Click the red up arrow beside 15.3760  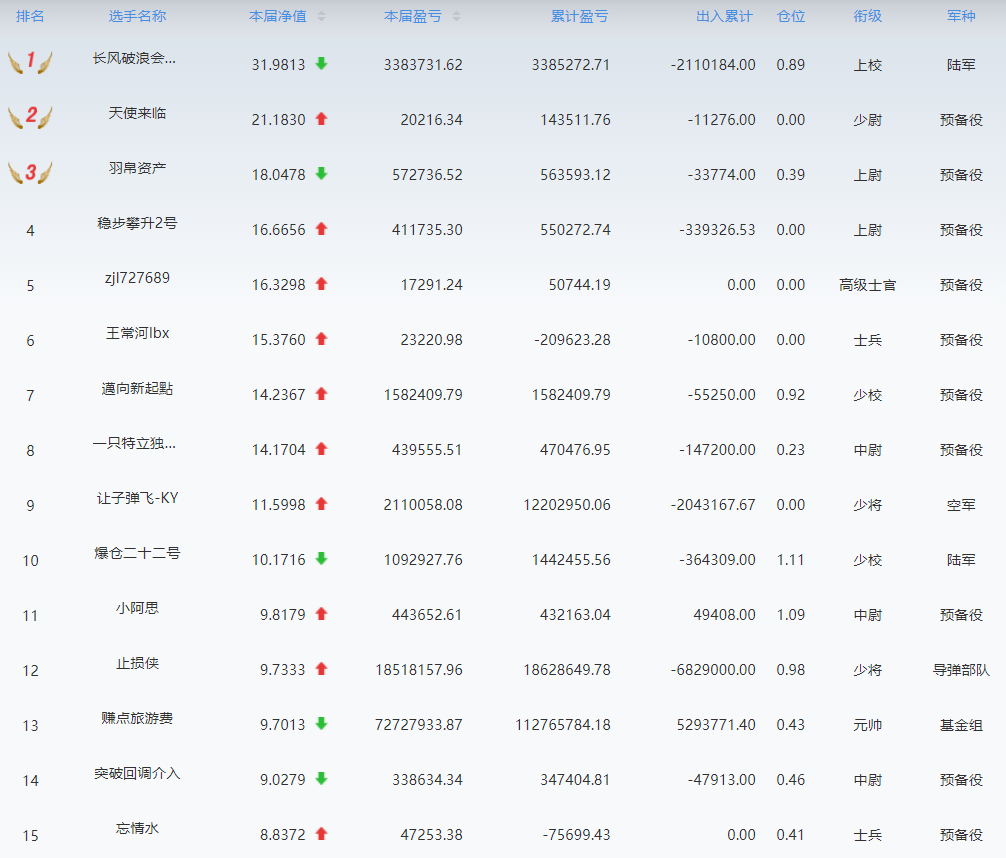pyautogui.click(x=321, y=339)
